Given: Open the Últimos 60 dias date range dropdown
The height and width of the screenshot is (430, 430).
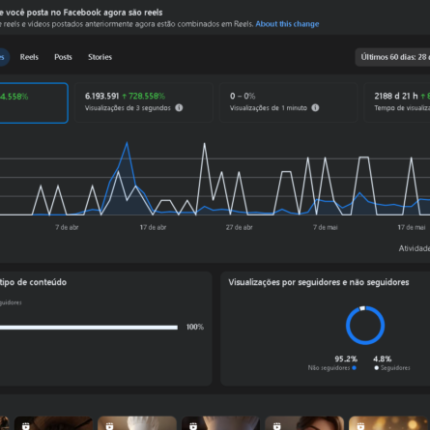Looking at the screenshot, I should click(x=392, y=57).
